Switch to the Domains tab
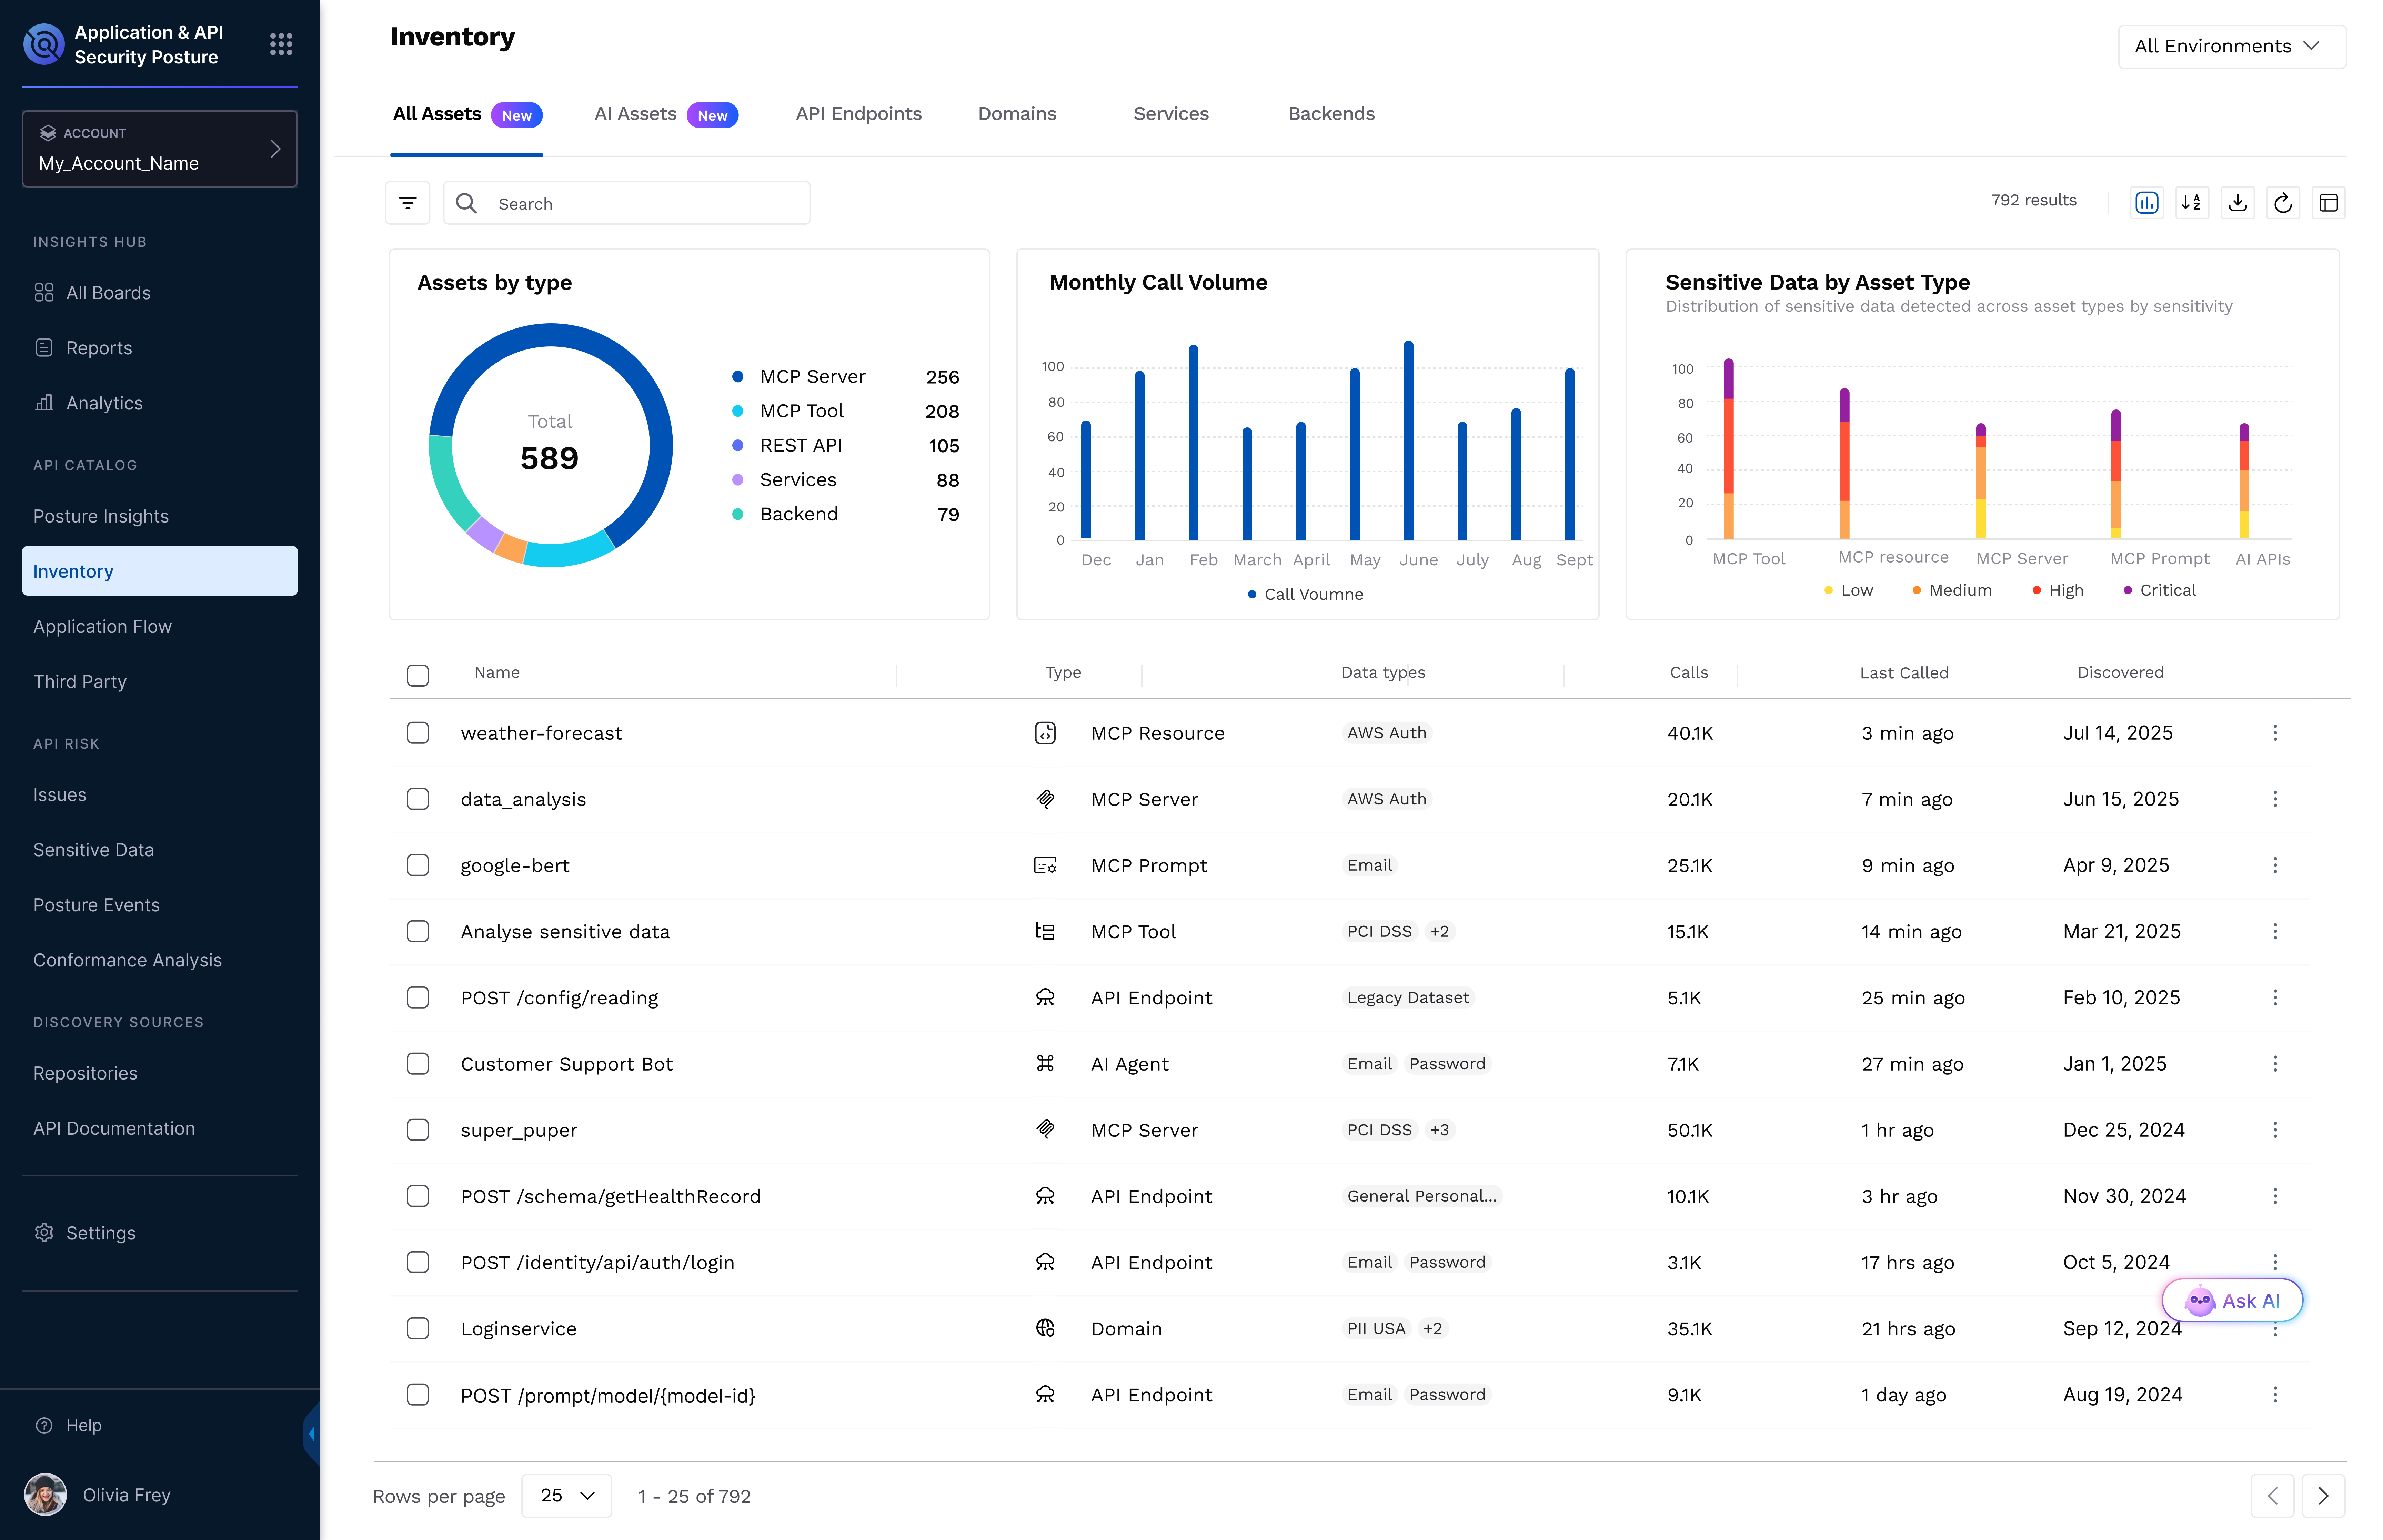This screenshot has width=2383, height=1540. [x=1017, y=114]
